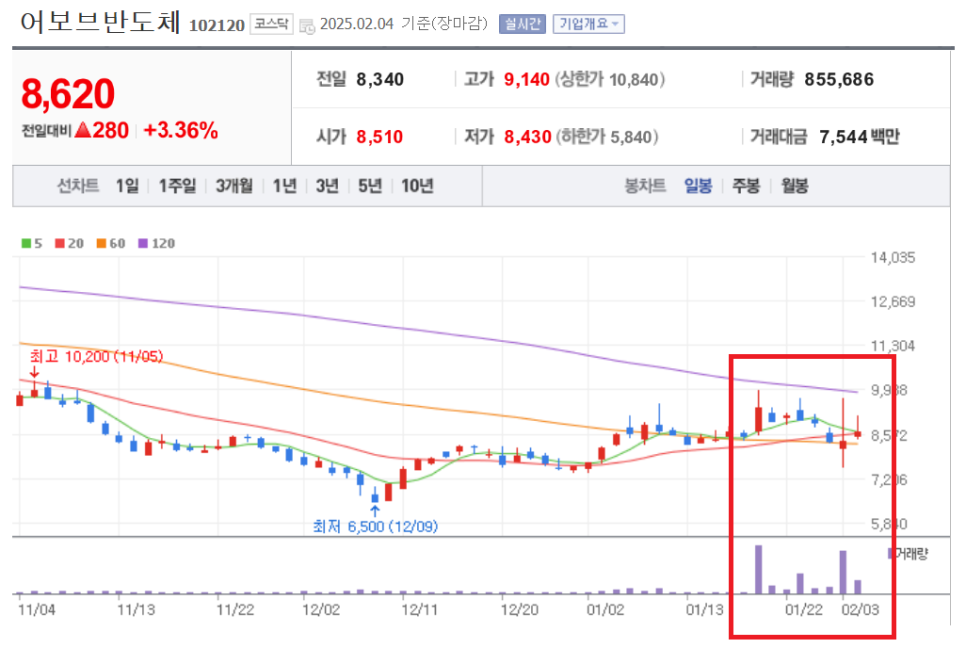The image size is (966, 648).
Task: Switch line chart to 3개월
Action: tap(234, 185)
